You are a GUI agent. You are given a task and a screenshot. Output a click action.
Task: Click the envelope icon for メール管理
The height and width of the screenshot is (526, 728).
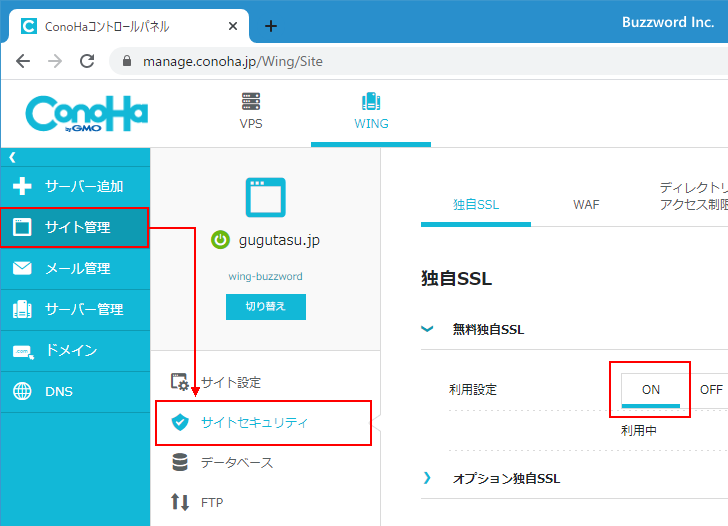(22, 268)
